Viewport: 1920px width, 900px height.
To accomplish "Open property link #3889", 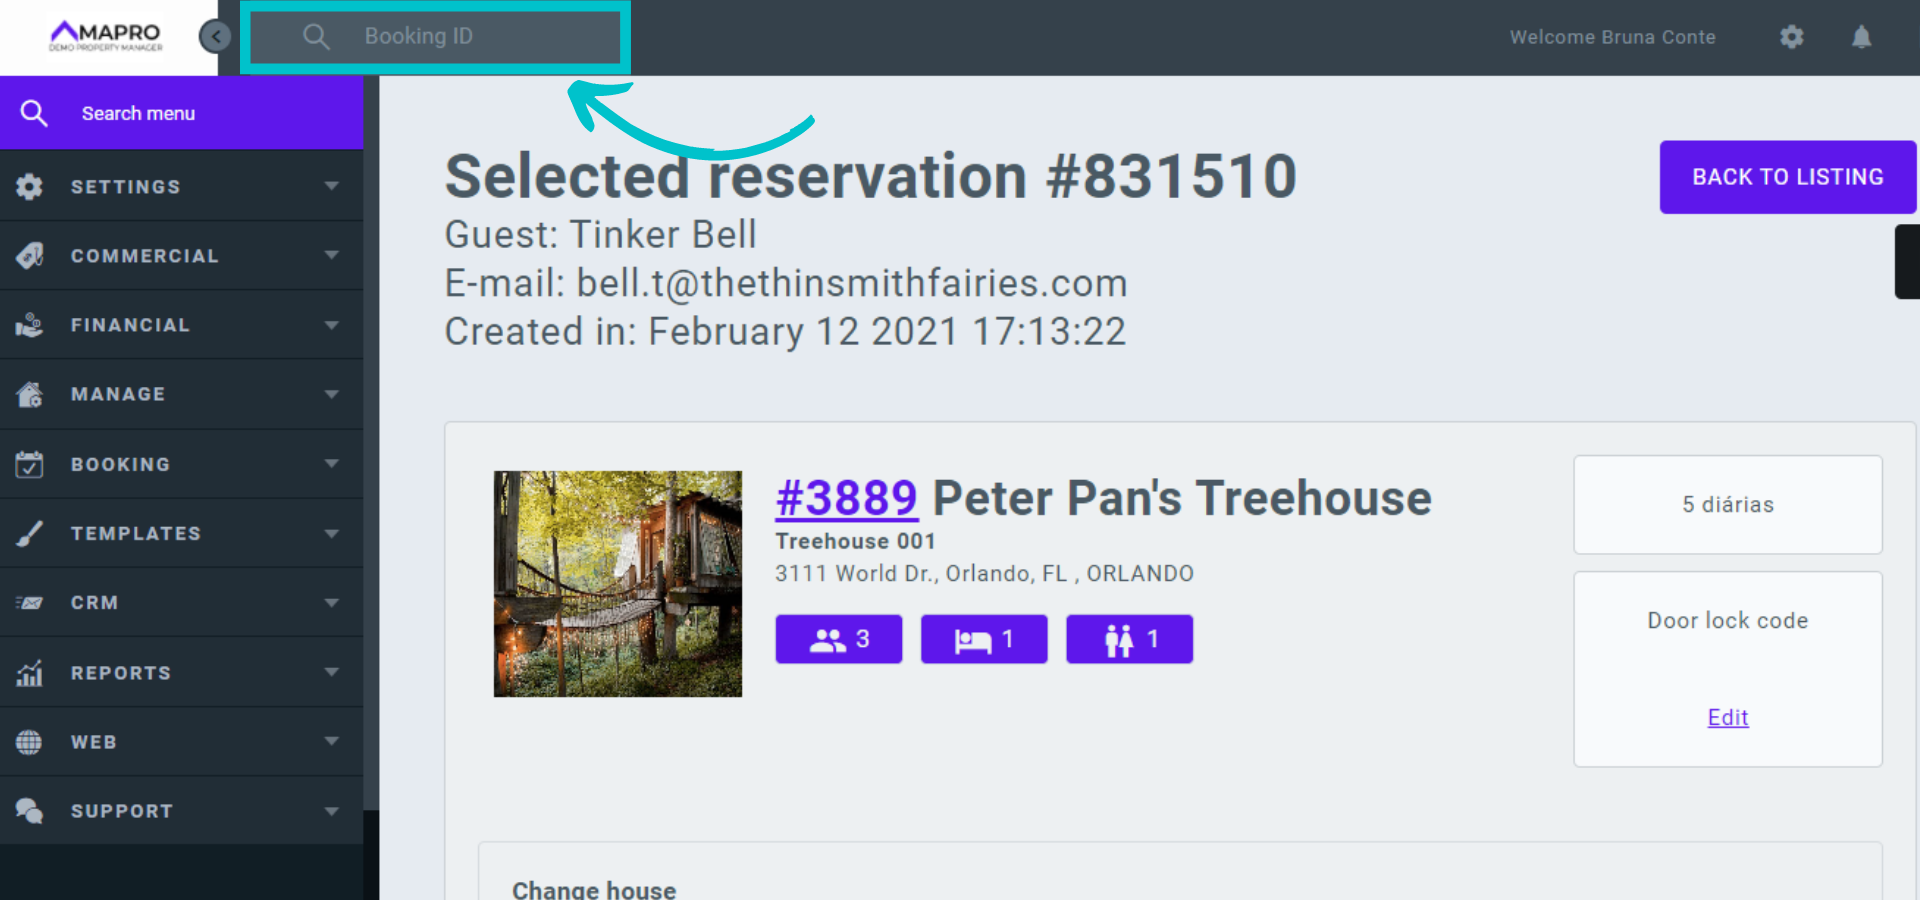I will pyautogui.click(x=846, y=498).
